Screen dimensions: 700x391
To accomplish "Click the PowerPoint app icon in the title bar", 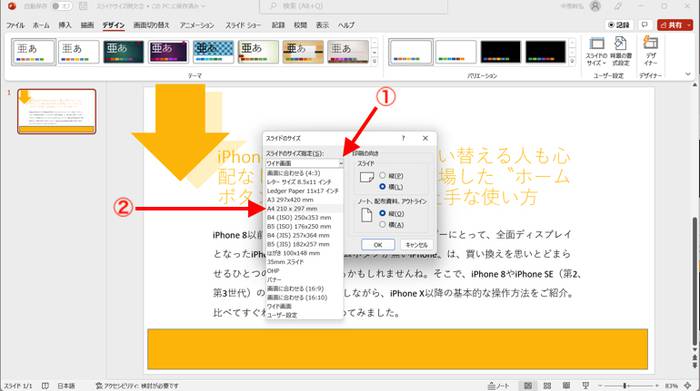I will pos(12,6).
